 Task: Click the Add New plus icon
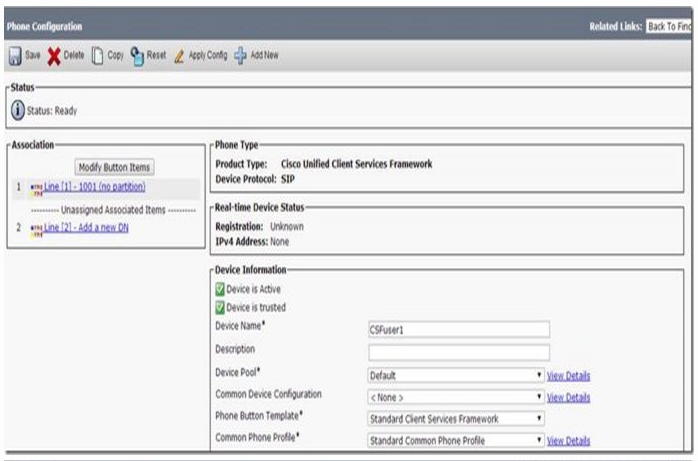[x=240, y=56]
